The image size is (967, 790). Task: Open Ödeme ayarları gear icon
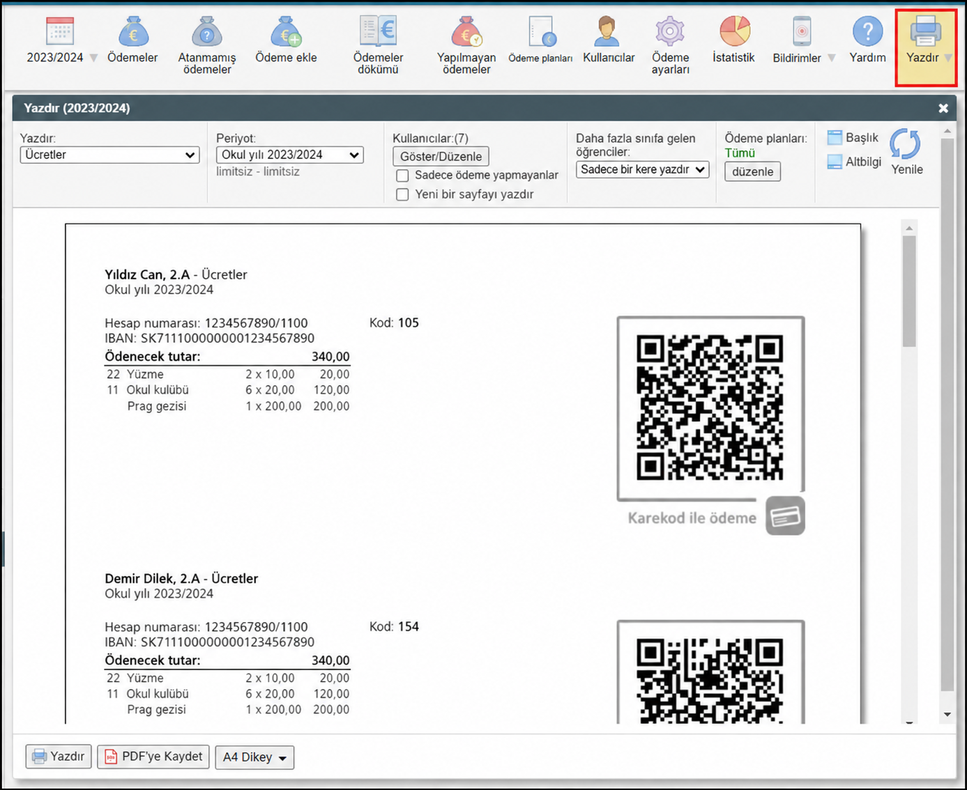(x=670, y=31)
